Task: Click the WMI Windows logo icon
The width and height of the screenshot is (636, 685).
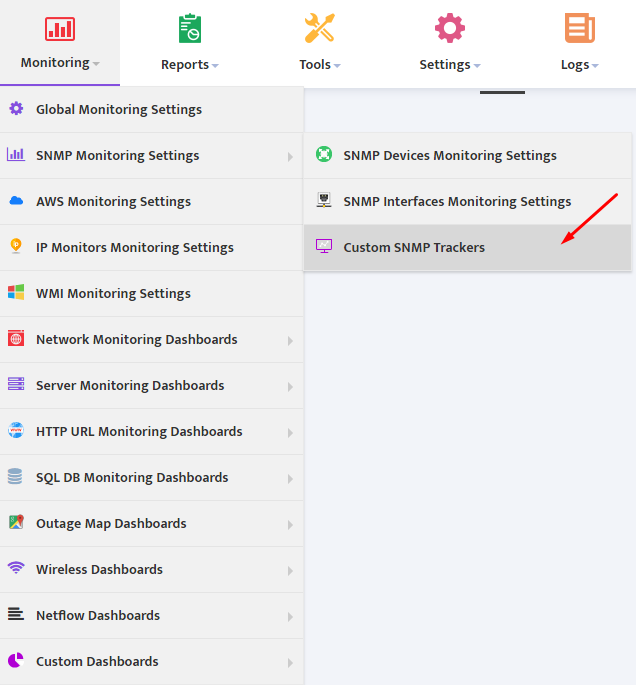Action: point(16,292)
